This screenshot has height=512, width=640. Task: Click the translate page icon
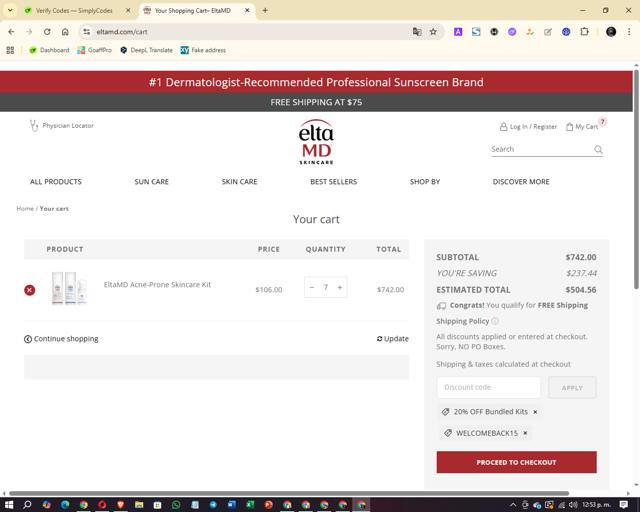tap(417, 32)
